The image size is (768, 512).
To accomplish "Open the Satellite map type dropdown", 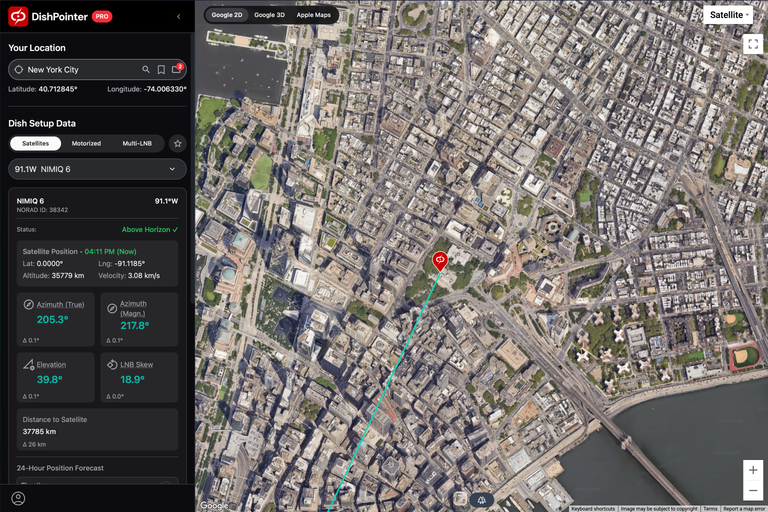I will tap(728, 15).
